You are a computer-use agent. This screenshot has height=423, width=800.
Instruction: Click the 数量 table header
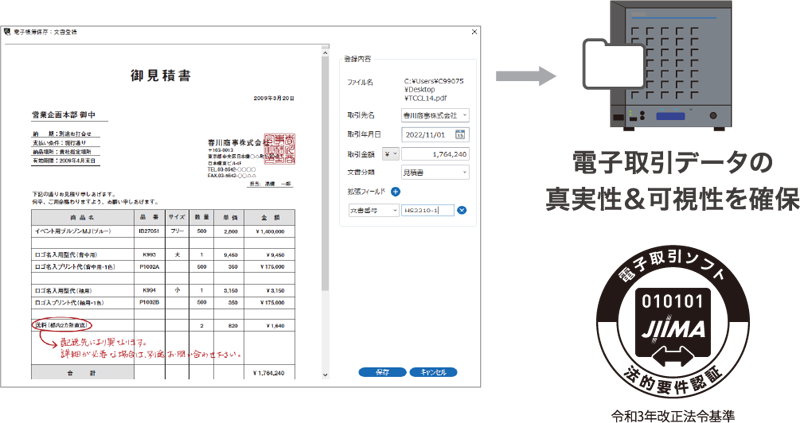click(201, 217)
